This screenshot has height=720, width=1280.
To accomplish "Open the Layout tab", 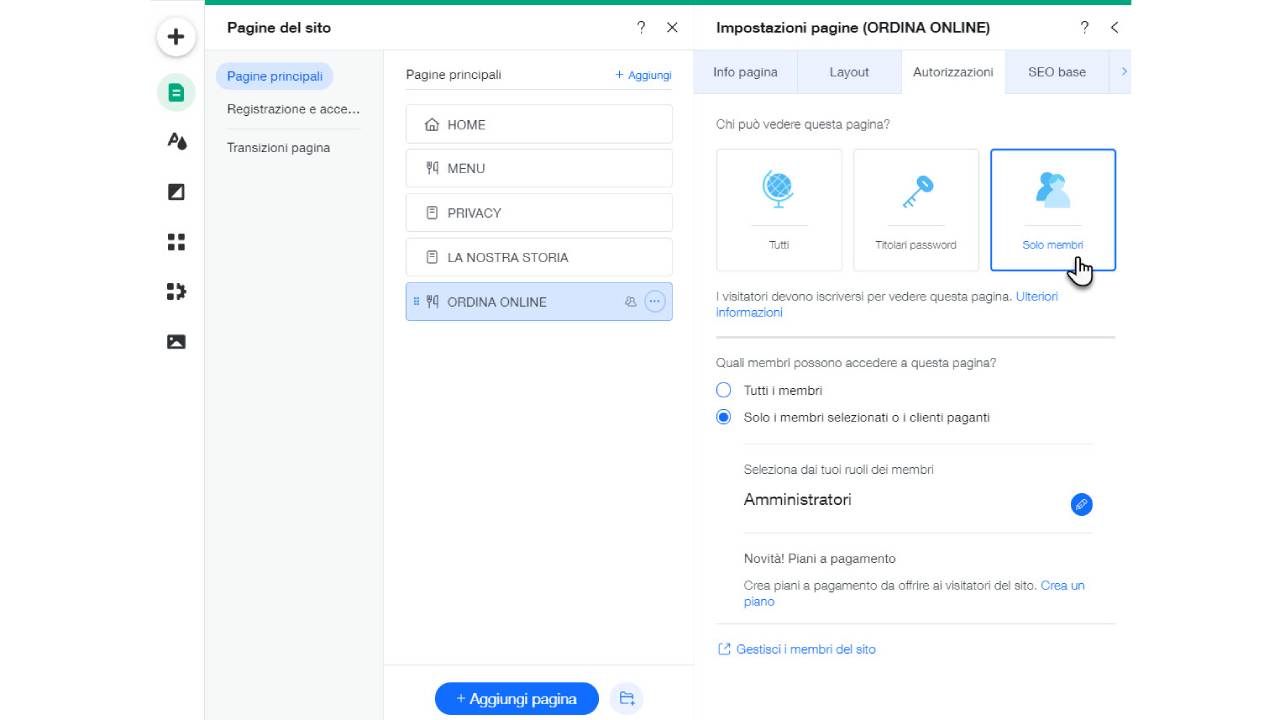I will 848,71.
